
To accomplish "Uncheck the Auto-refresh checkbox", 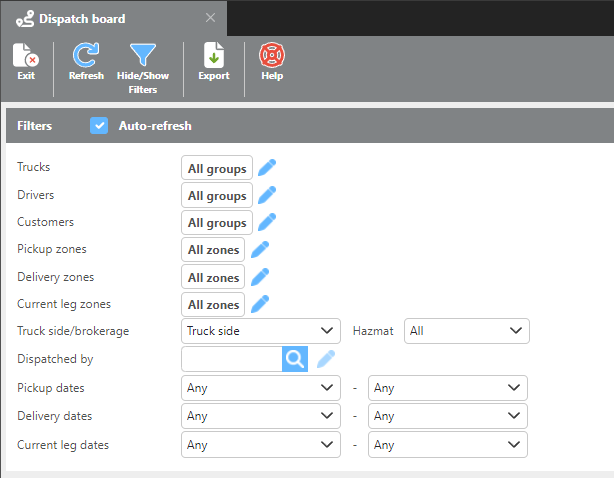I will 99,126.
